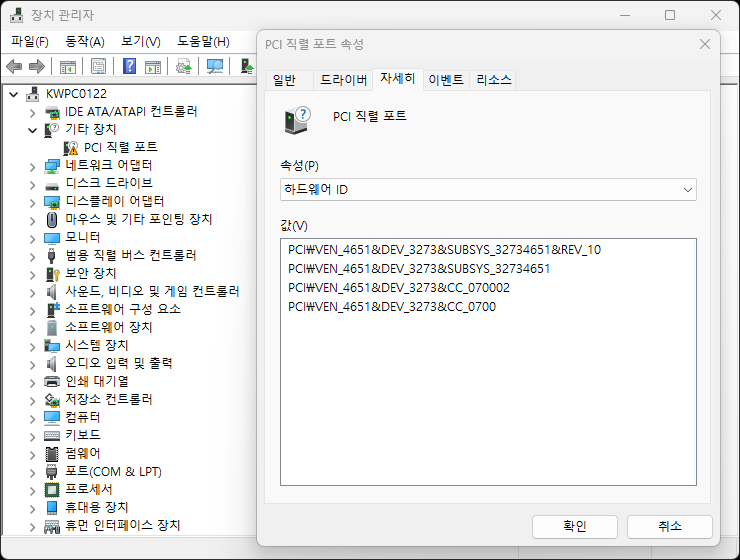Click the 취소 button
Image resolution: width=740 pixels, height=560 pixels.
click(670, 526)
